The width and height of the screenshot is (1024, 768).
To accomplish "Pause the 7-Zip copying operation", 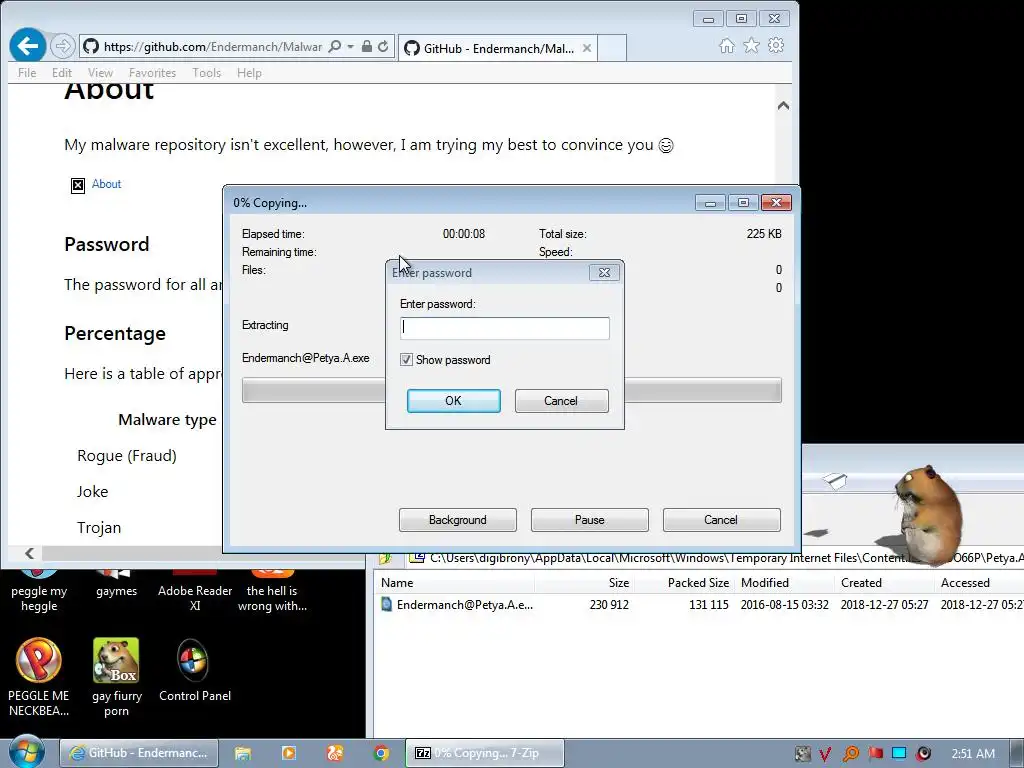I will point(589,520).
